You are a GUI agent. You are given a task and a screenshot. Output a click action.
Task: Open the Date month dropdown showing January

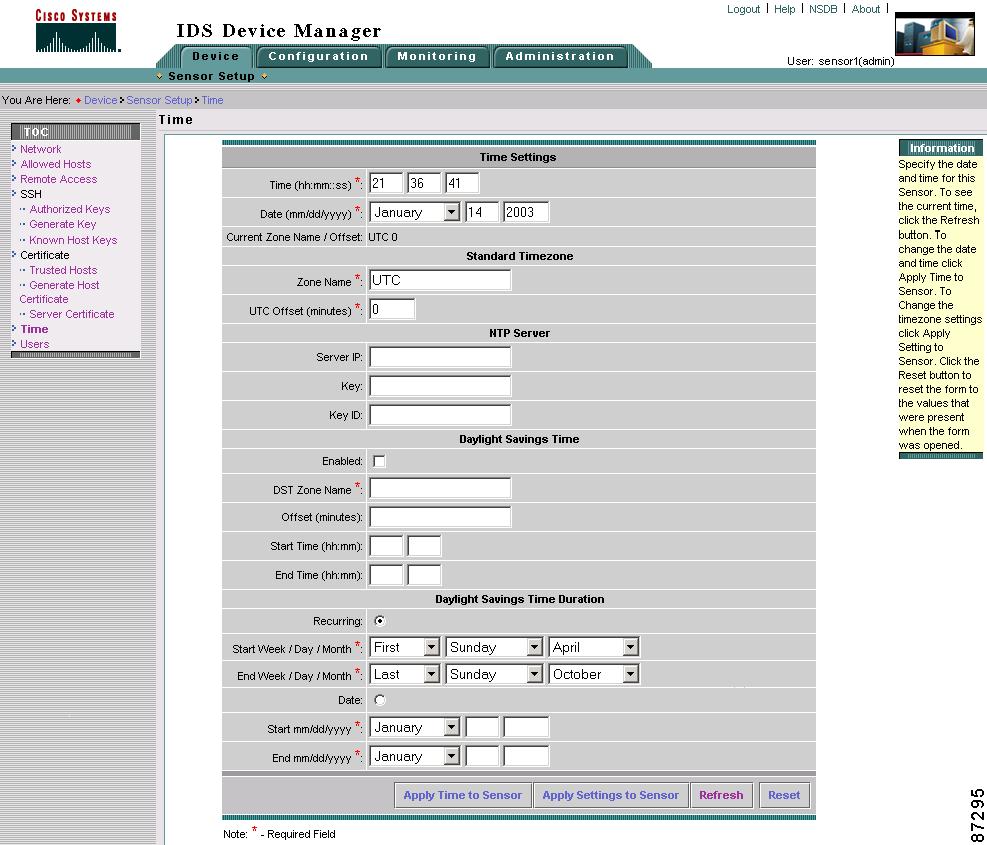[x=415, y=212]
